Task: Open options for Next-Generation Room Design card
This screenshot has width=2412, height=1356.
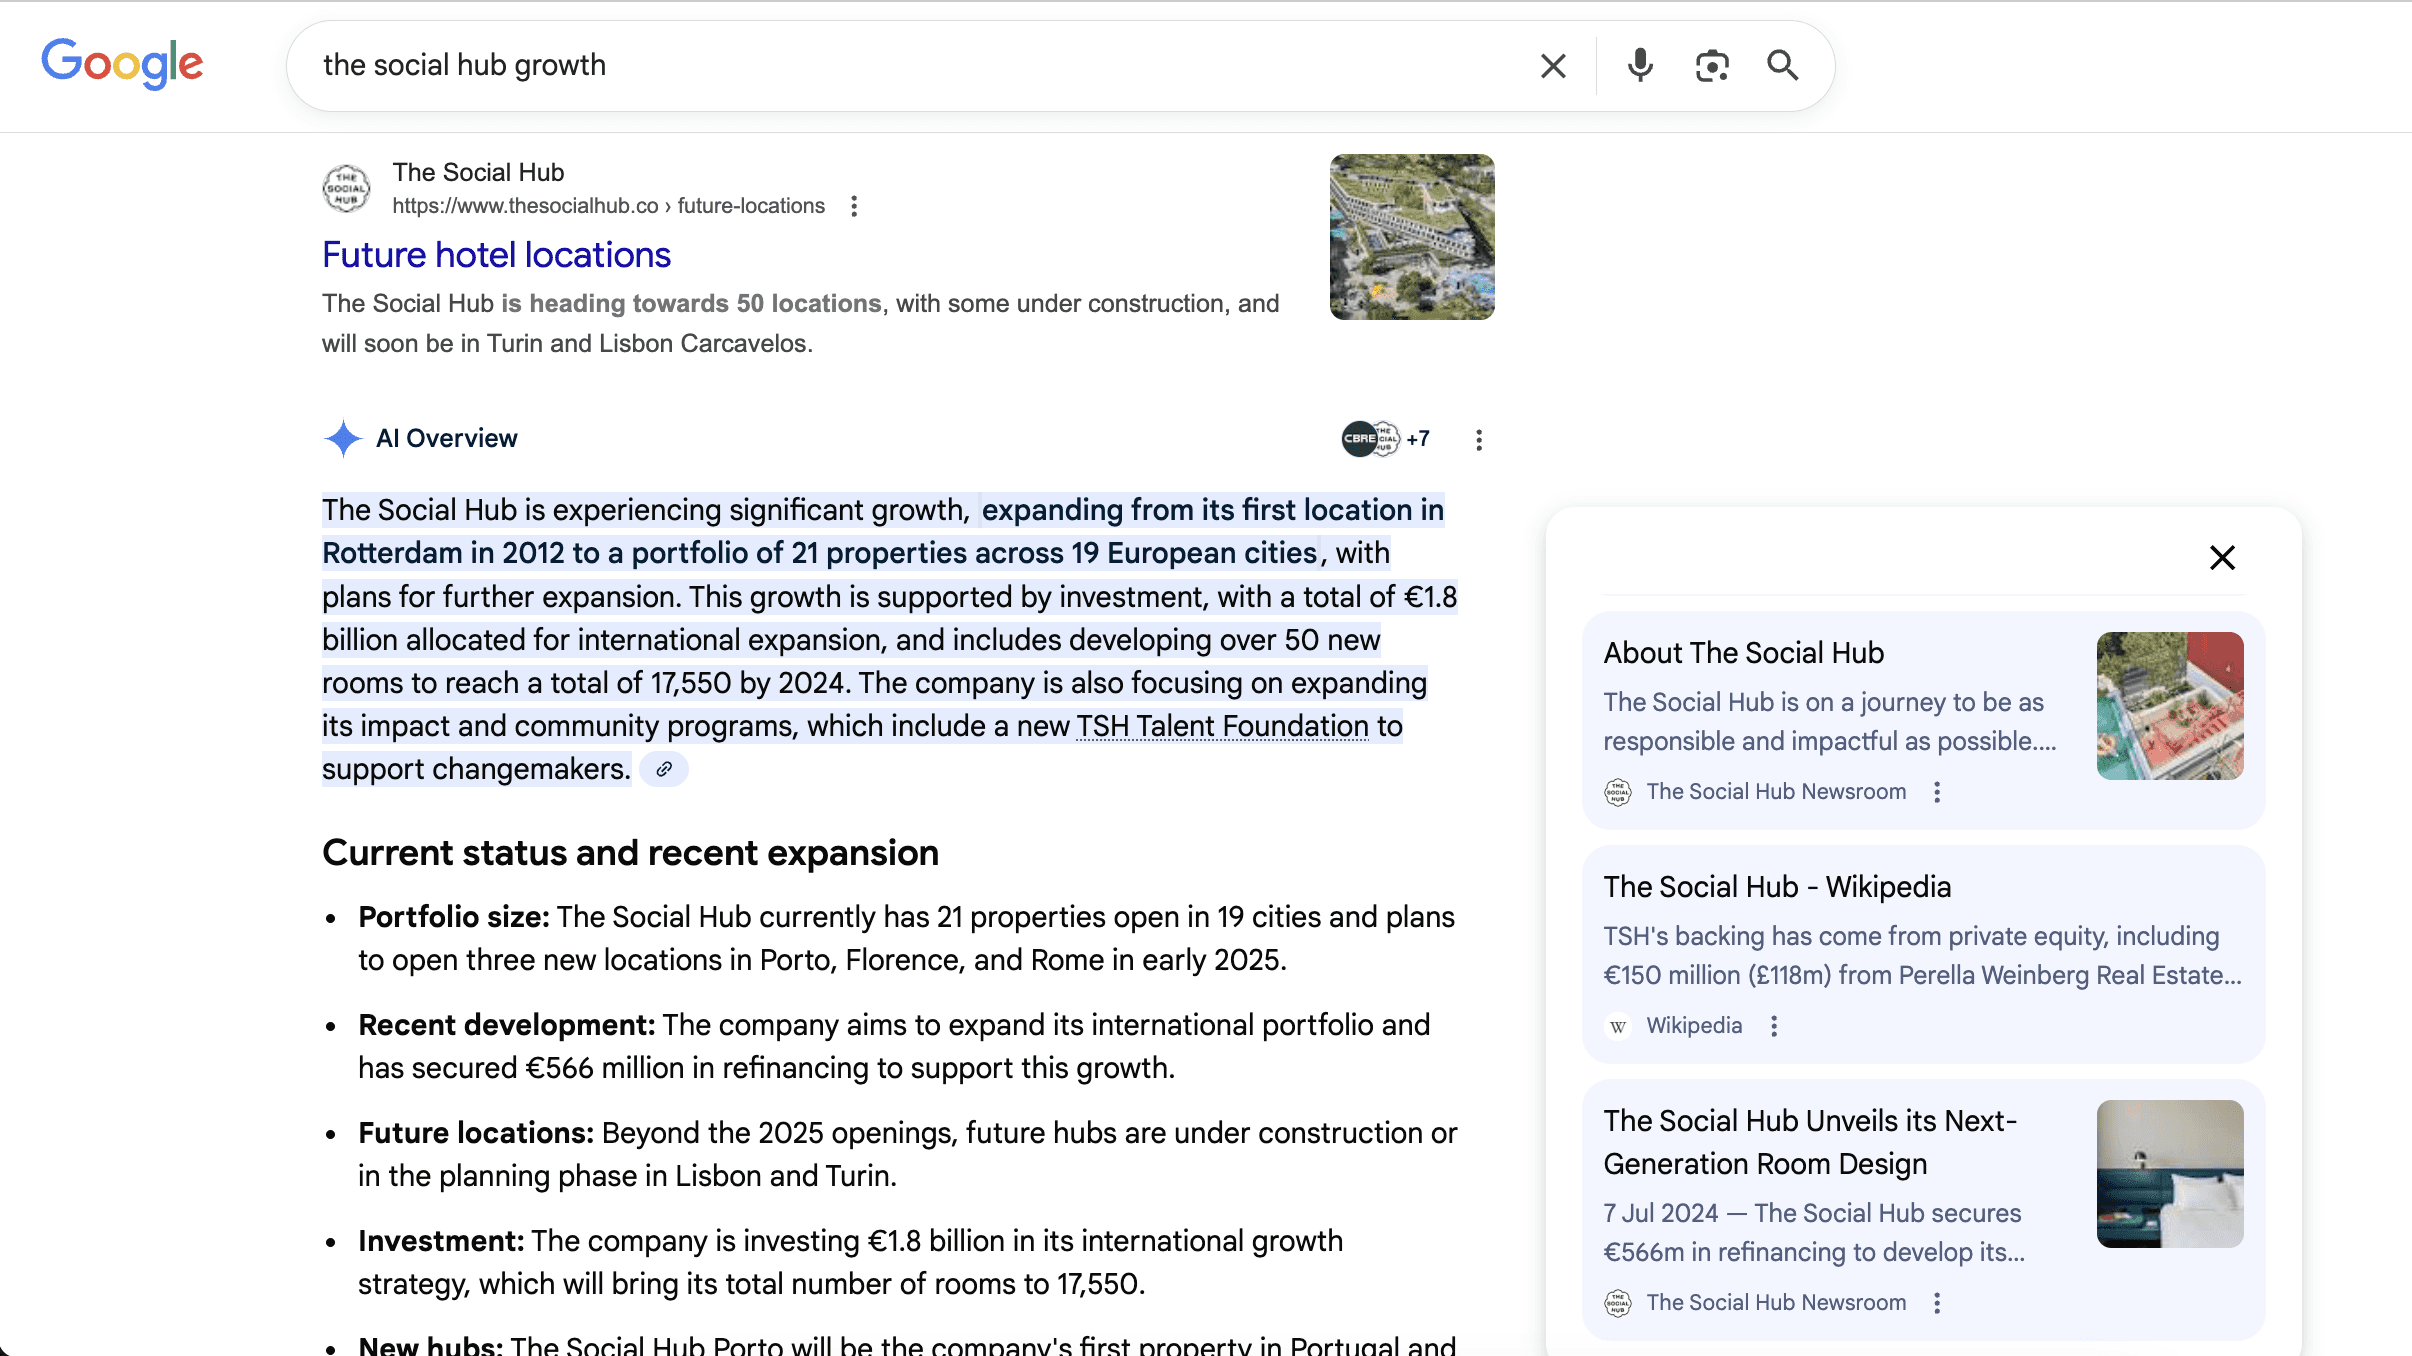Action: click(x=1937, y=1303)
